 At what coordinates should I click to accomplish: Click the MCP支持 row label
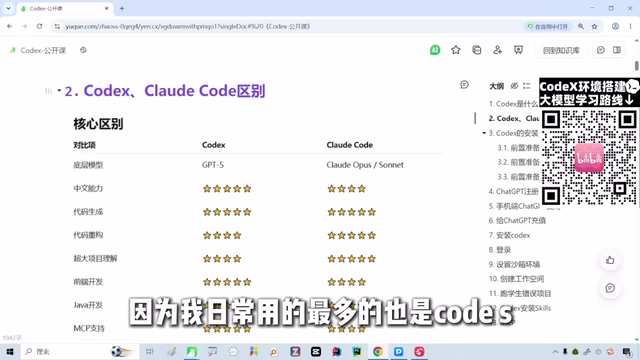click(89, 328)
